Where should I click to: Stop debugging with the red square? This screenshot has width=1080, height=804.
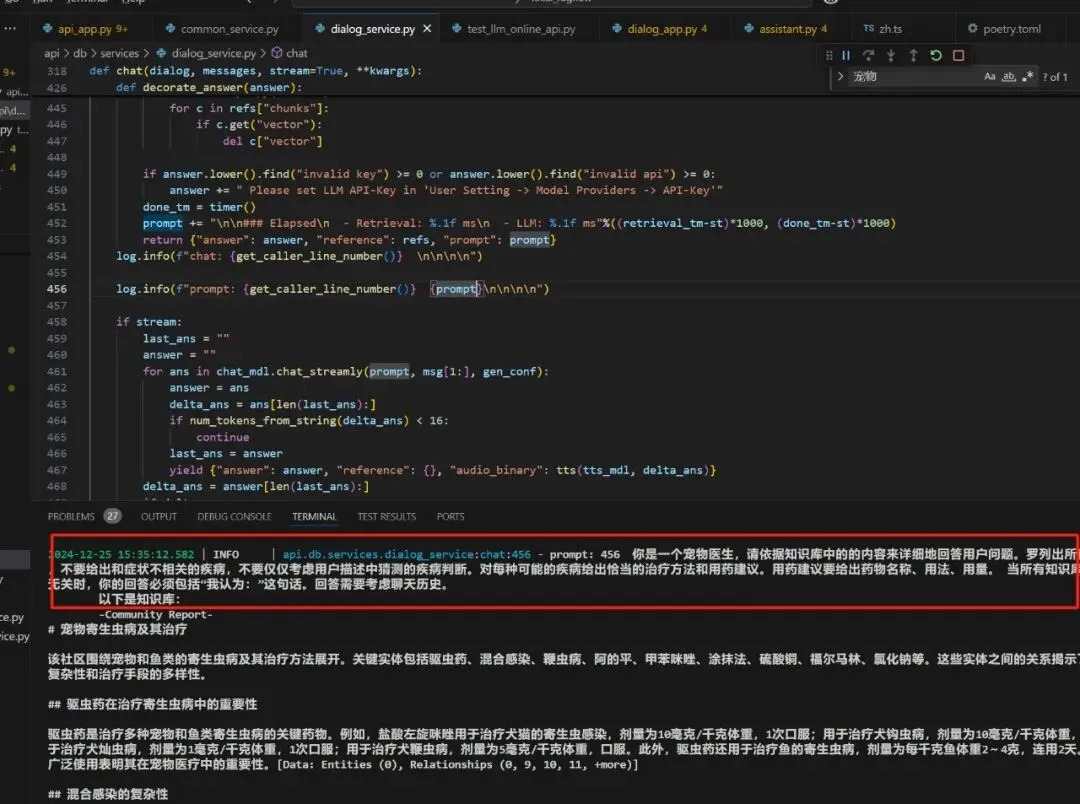point(958,55)
